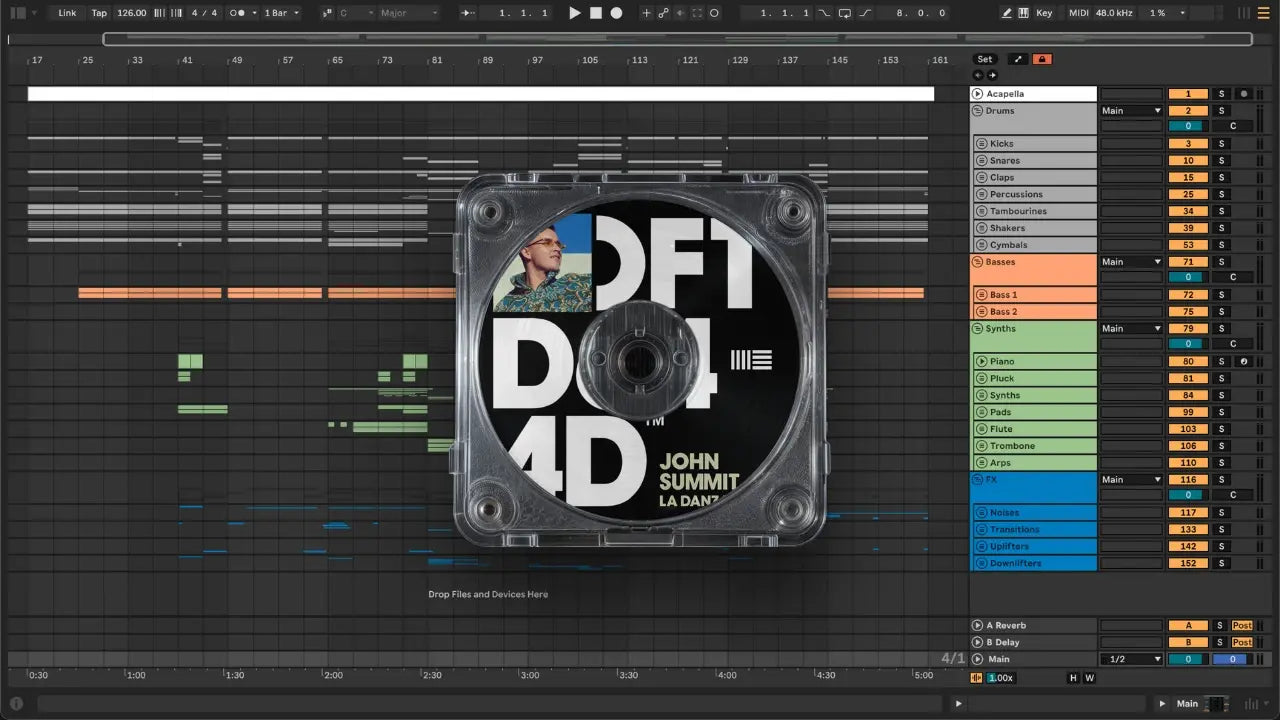
Task: Toggle the metronome icon
Action: tap(239, 13)
